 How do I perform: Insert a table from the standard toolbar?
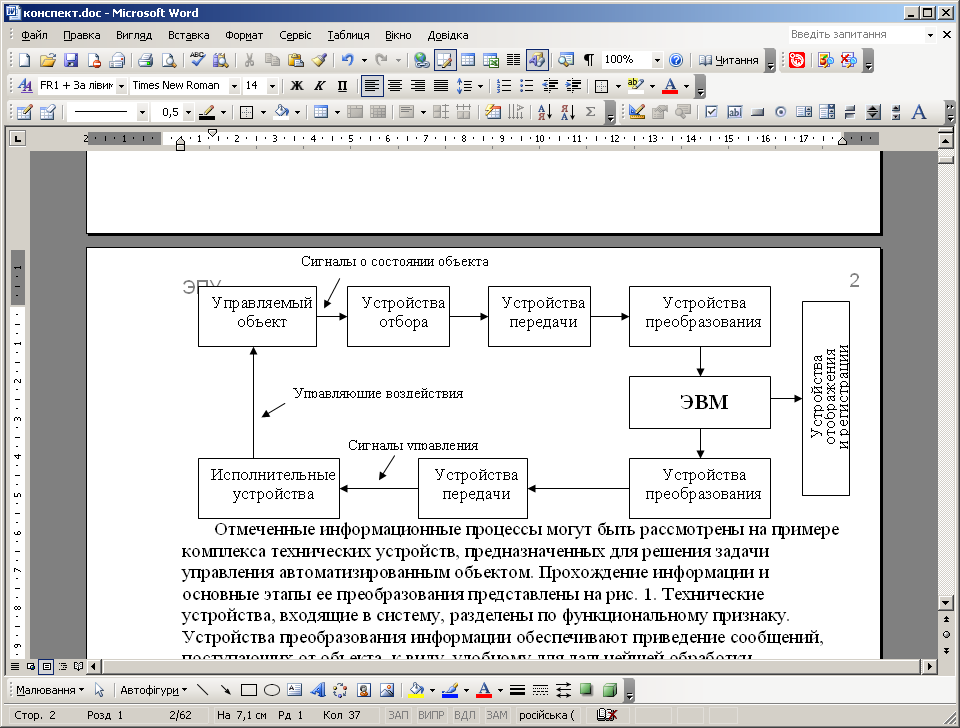pyautogui.click(x=468, y=60)
